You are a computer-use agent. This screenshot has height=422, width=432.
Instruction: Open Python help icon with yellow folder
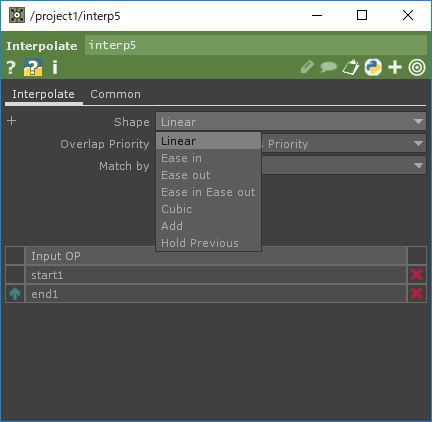click(x=33, y=67)
